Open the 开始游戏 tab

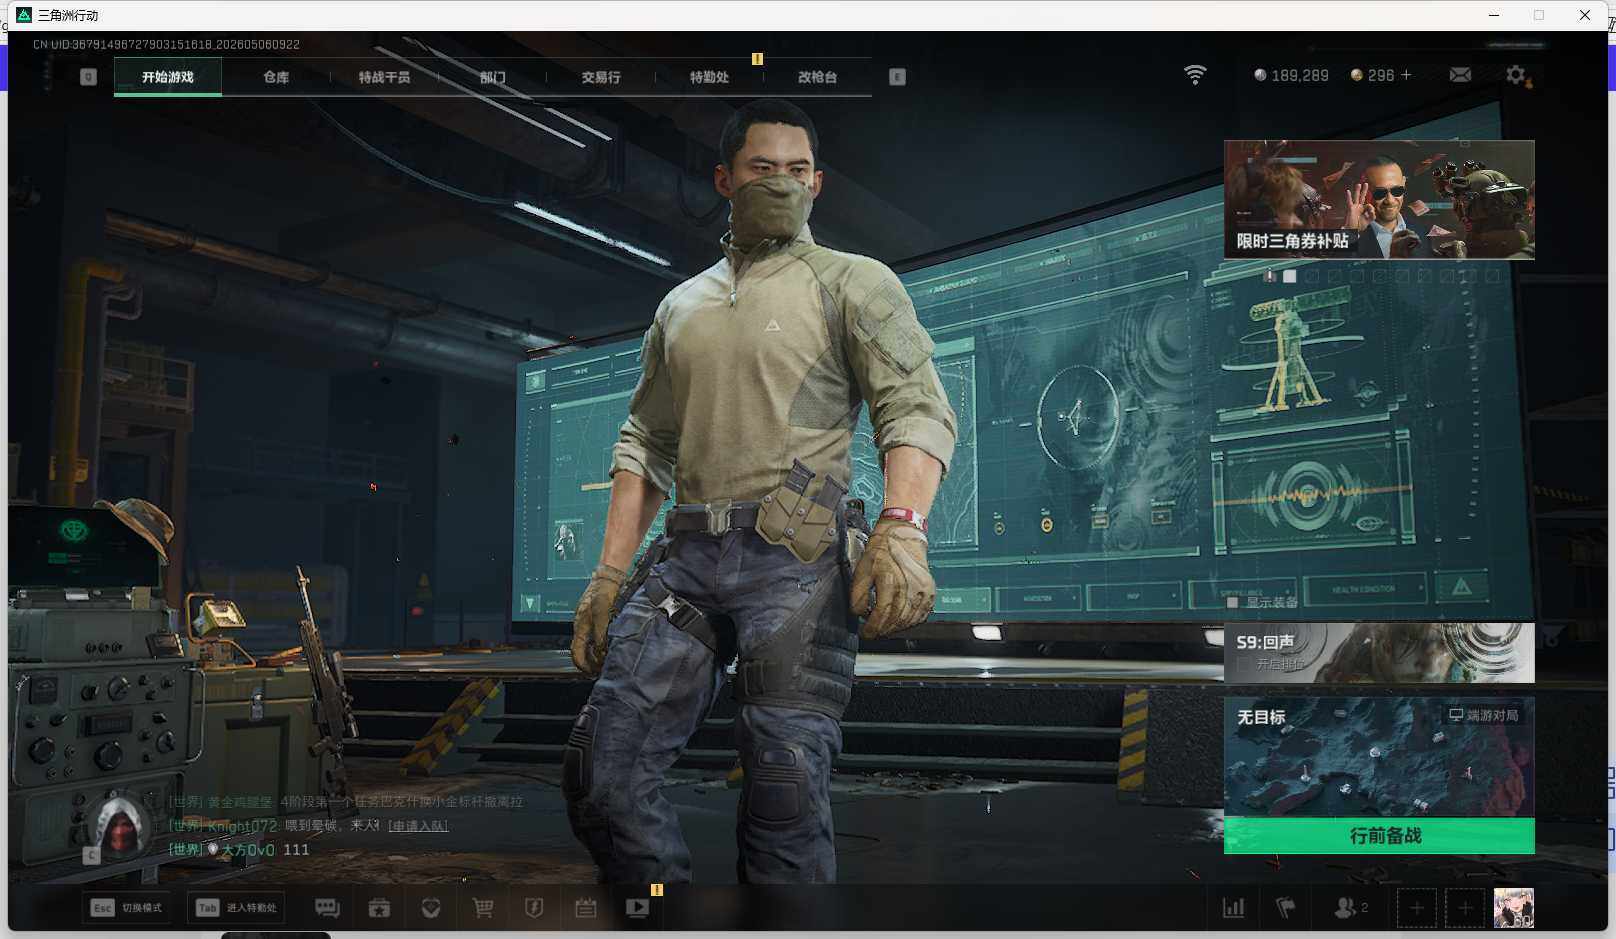168,77
